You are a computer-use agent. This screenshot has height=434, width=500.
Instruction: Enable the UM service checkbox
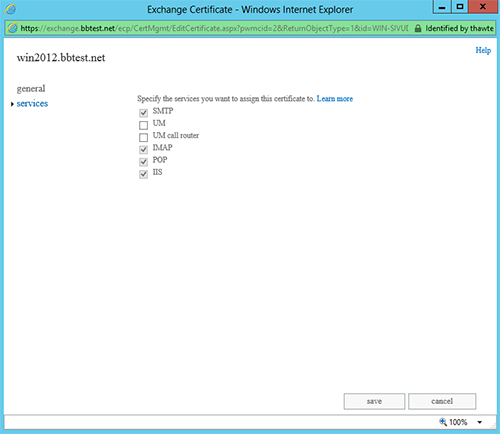(x=143, y=125)
